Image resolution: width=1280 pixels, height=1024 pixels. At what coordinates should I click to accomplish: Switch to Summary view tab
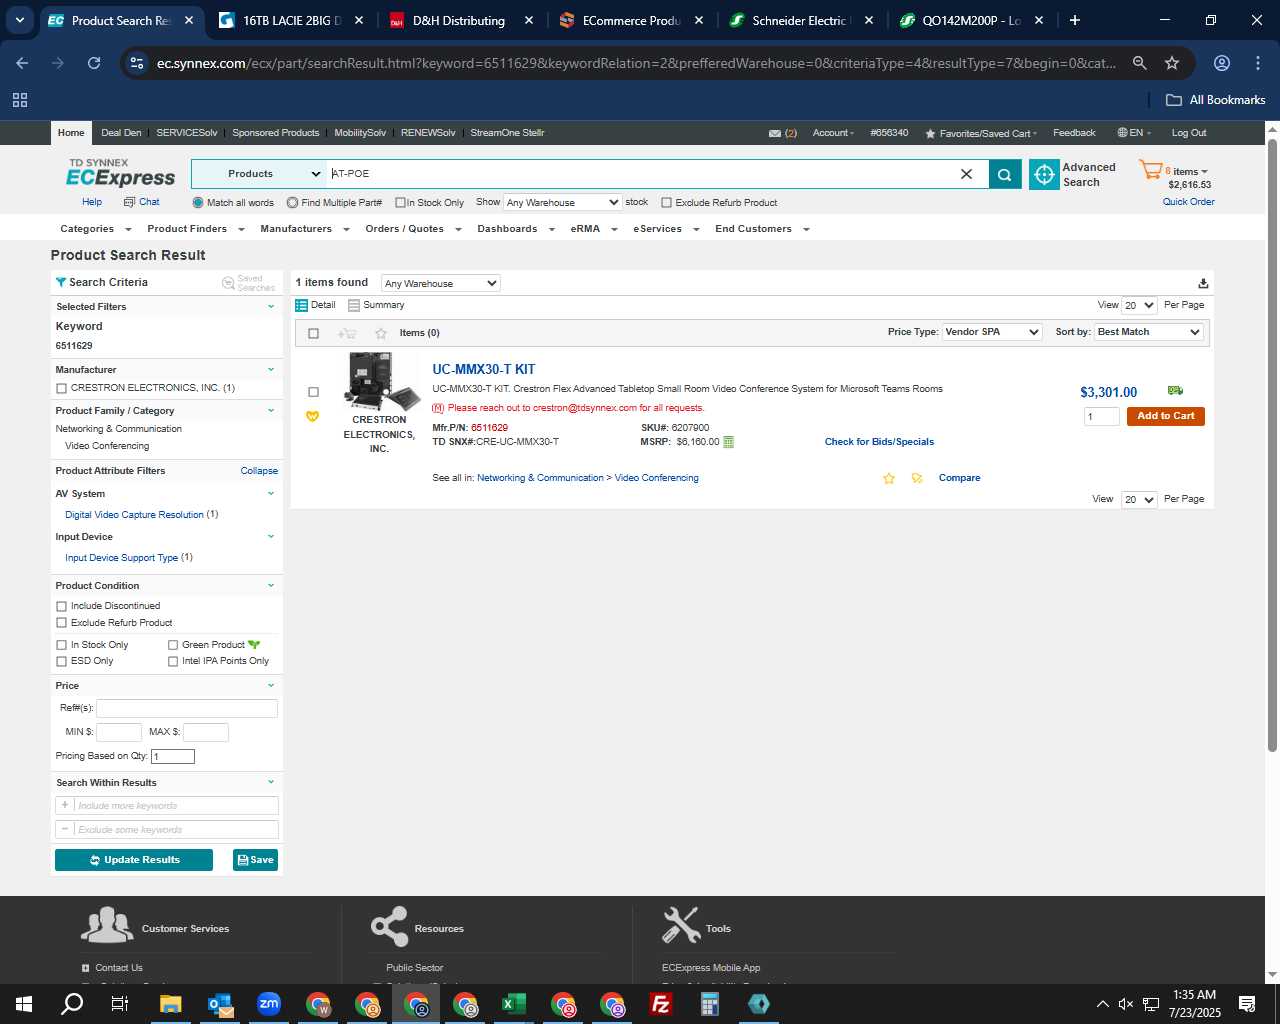(x=376, y=305)
